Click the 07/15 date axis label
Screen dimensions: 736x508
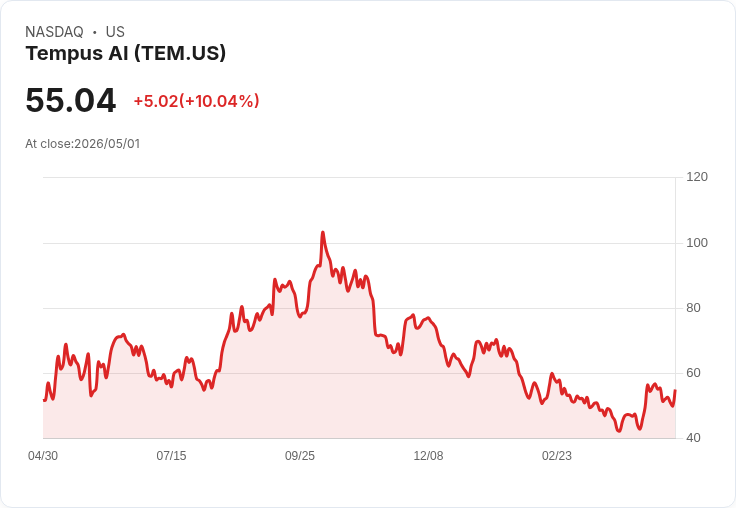[x=171, y=456]
